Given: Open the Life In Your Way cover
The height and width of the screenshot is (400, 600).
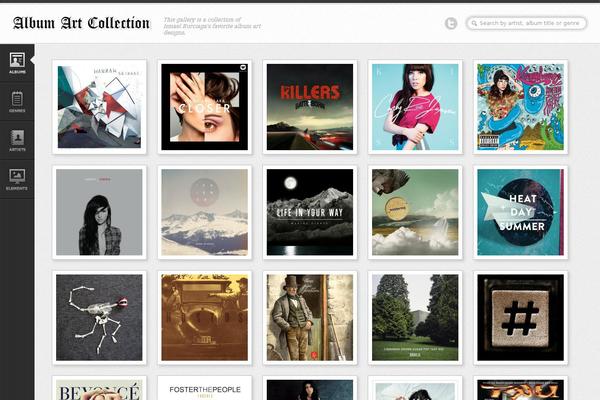Looking at the screenshot, I should click(x=310, y=212).
